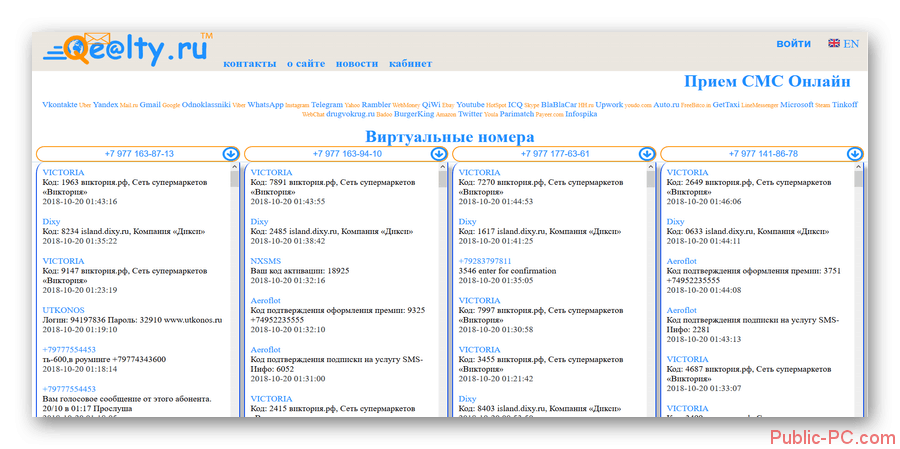Viewport: 900px width, 449px height.
Task: Click the Vkontakte service link
Action: tap(59, 104)
